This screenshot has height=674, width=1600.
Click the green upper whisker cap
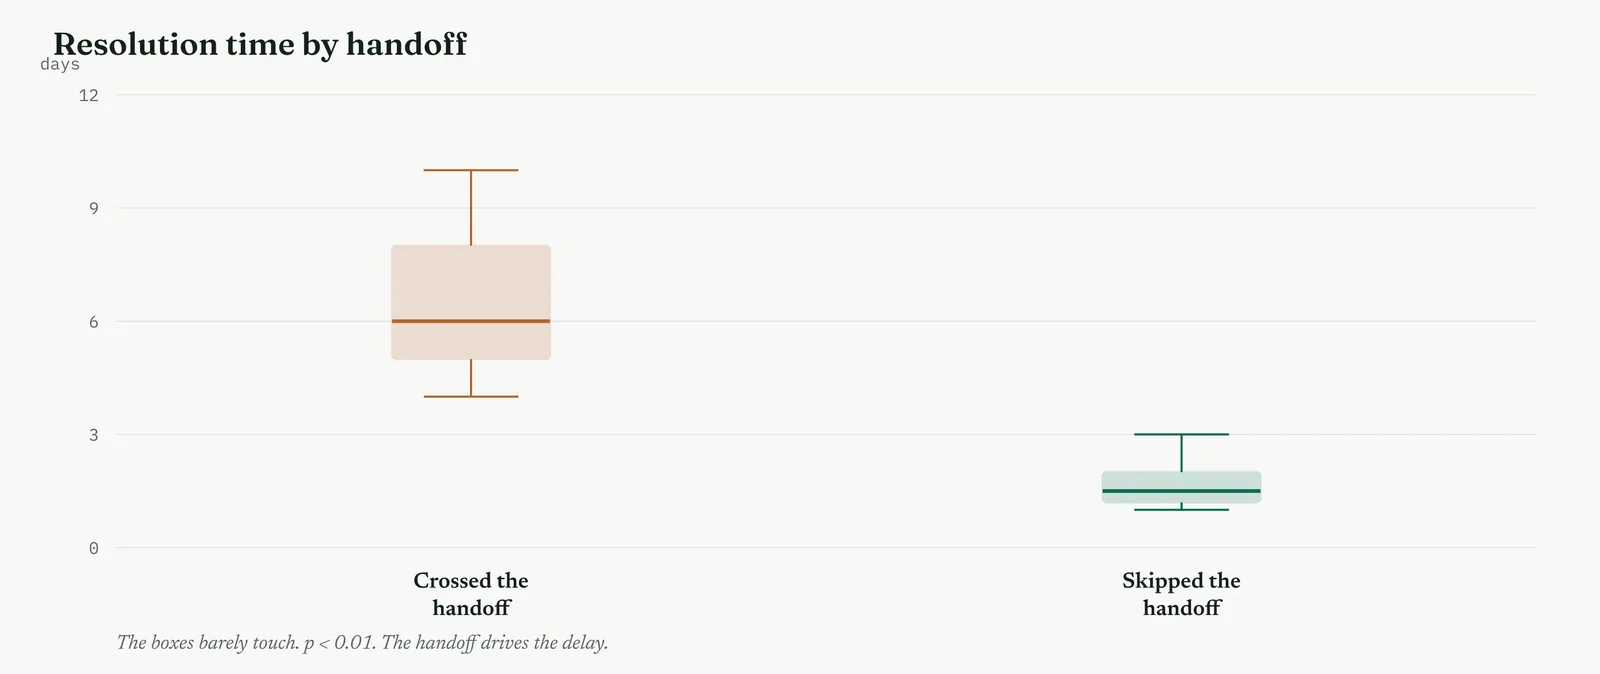coord(1181,434)
